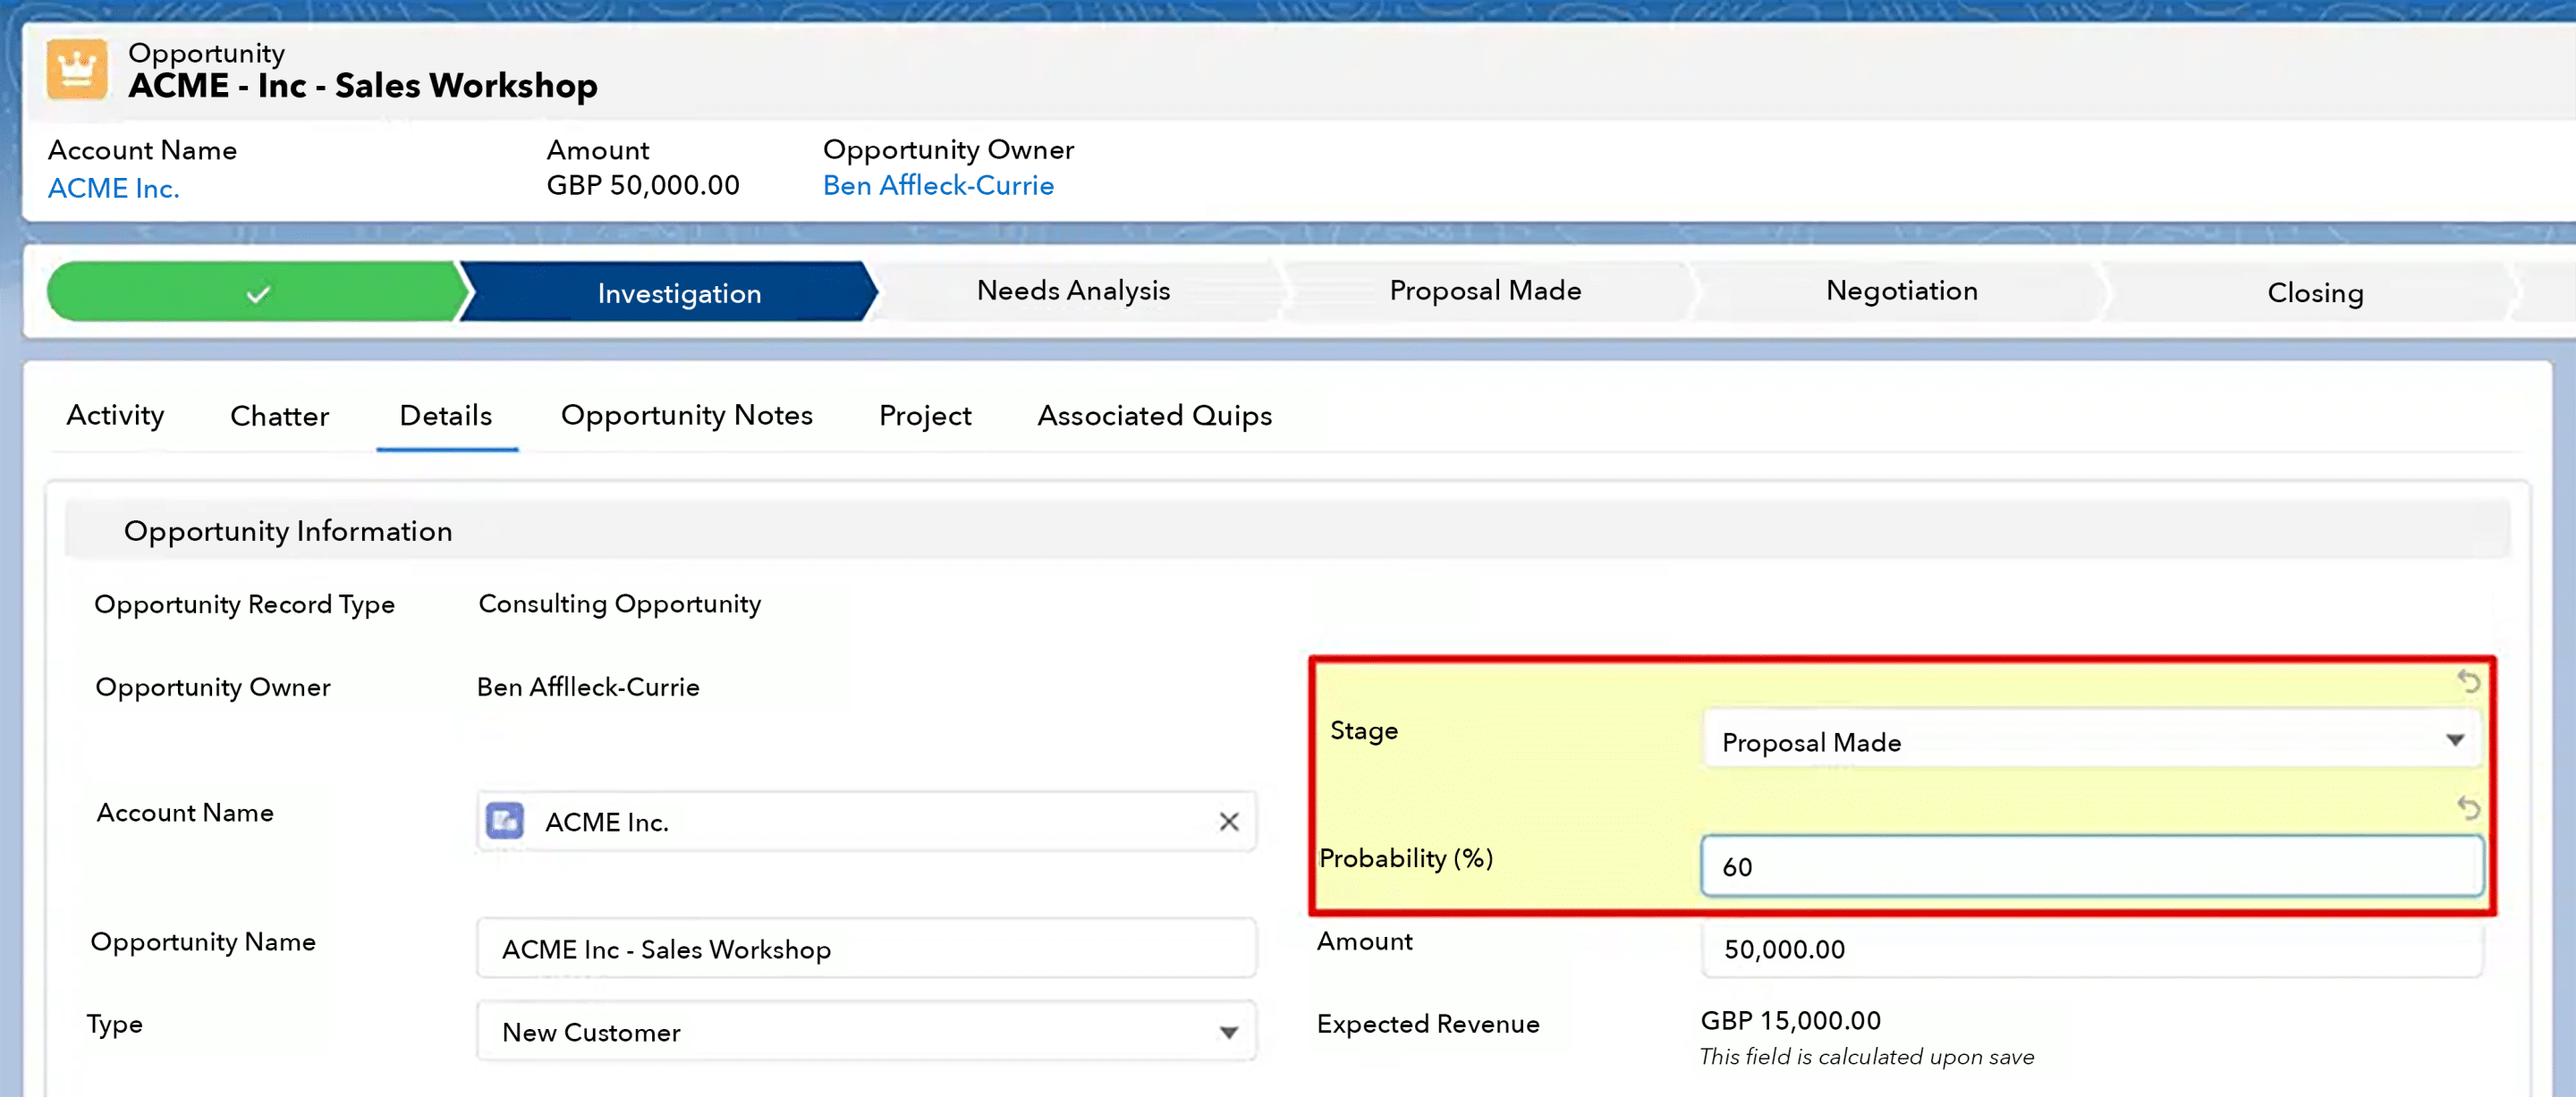Screen dimensions: 2576x1097
Task: Click into the Probability (%) field
Action: tap(2090, 866)
